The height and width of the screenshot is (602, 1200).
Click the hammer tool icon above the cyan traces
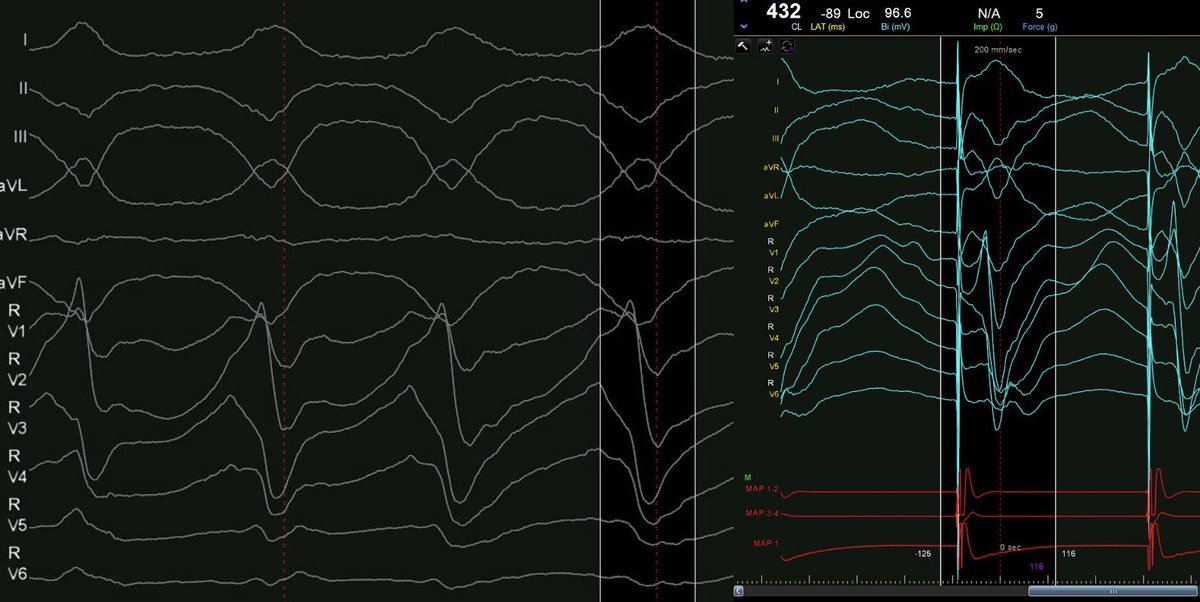tap(744, 45)
